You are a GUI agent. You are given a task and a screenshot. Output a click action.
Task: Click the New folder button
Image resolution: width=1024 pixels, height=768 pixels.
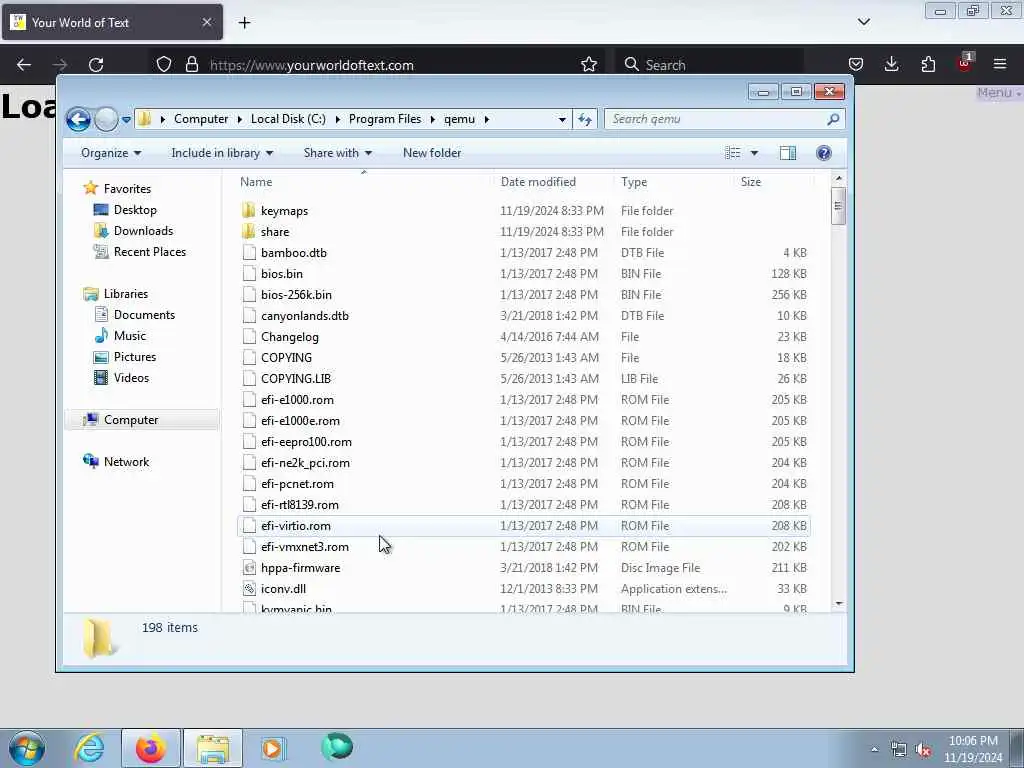coord(432,153)
